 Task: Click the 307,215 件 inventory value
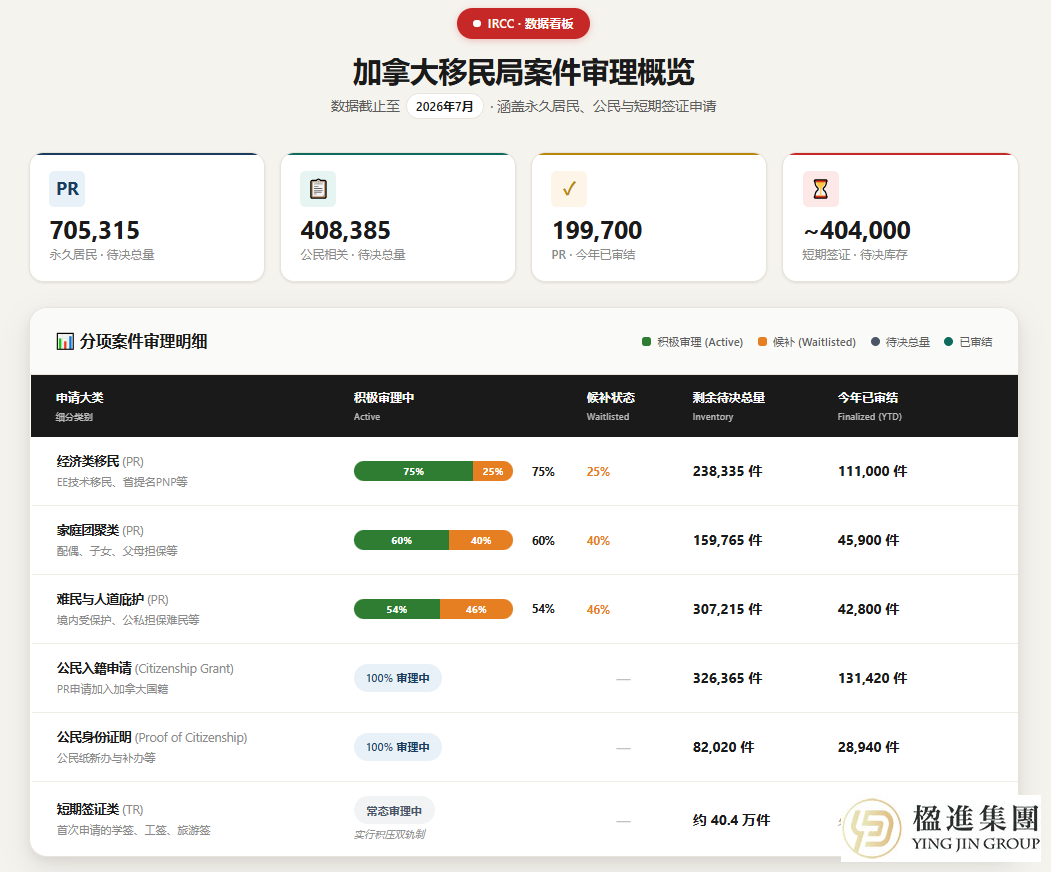pyautogui.click(x=727, y=609)
